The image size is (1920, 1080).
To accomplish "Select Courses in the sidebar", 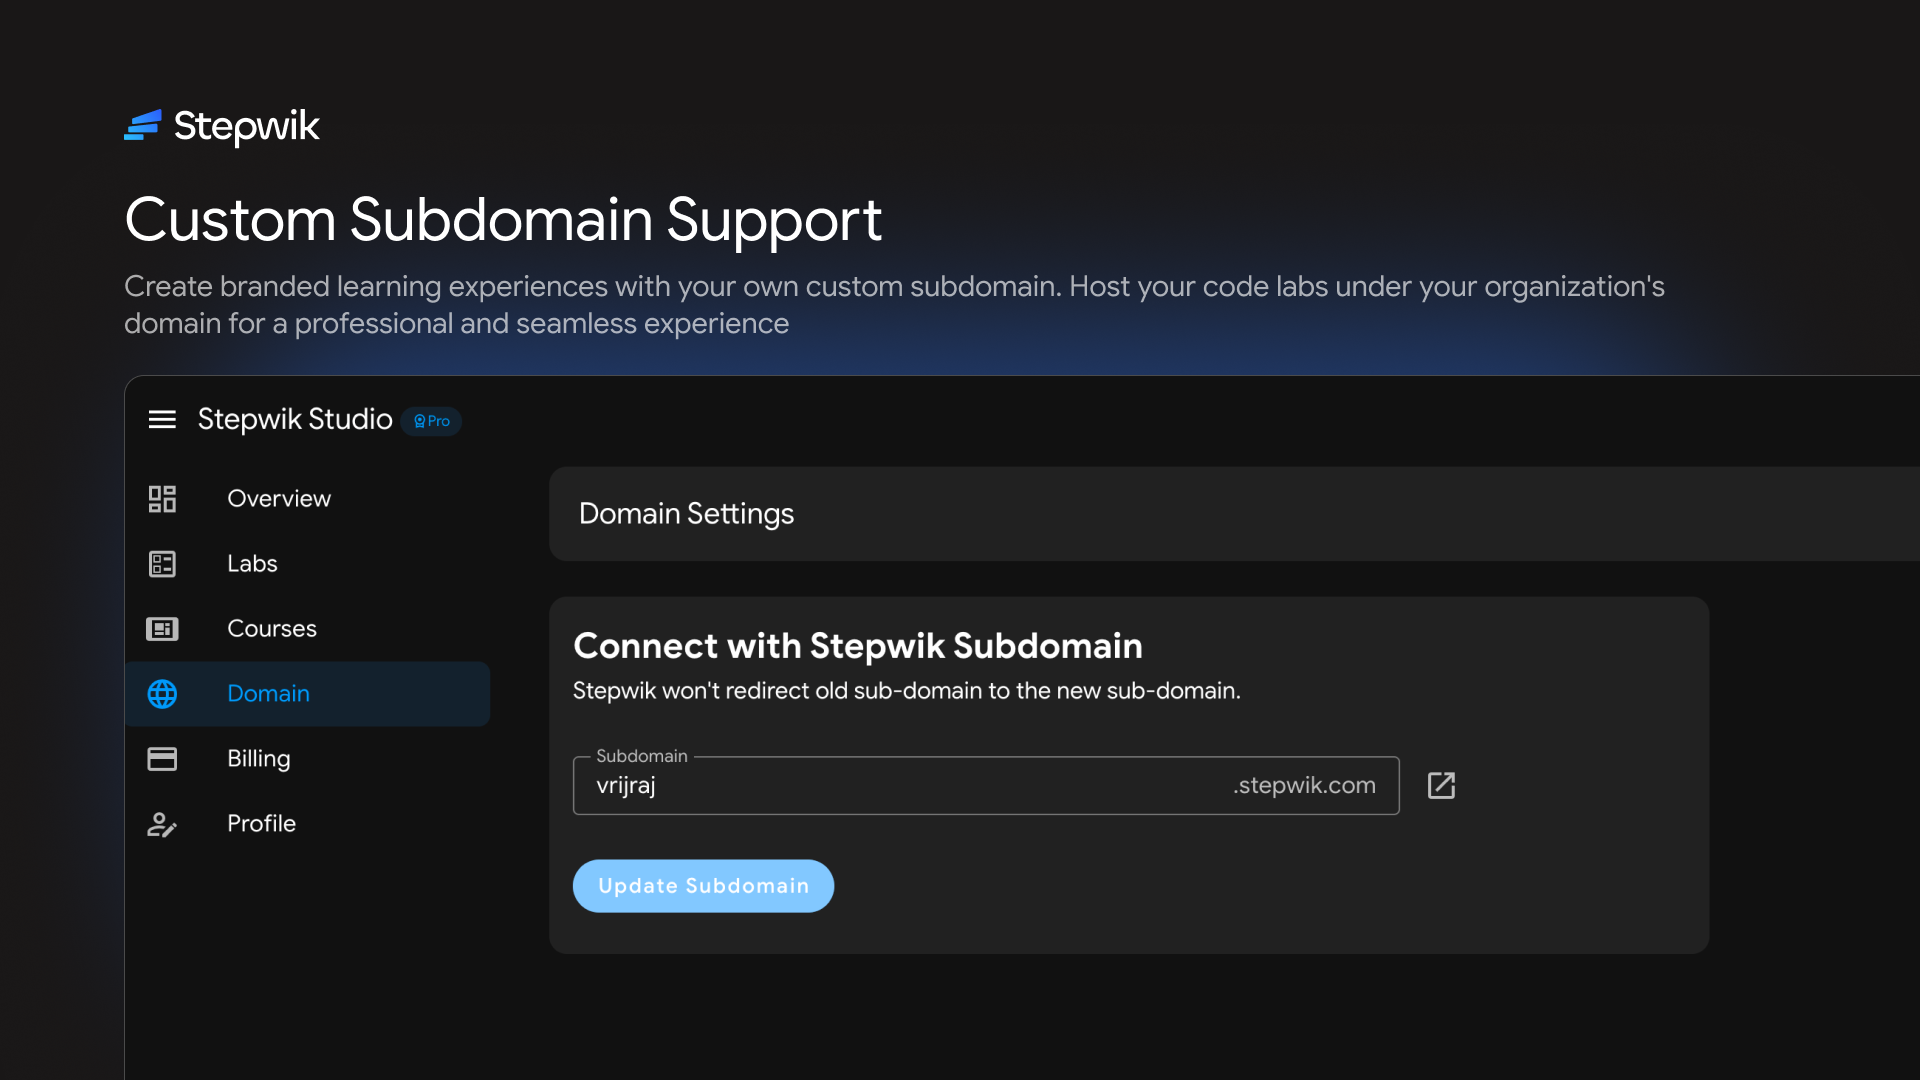I will 271,629.
